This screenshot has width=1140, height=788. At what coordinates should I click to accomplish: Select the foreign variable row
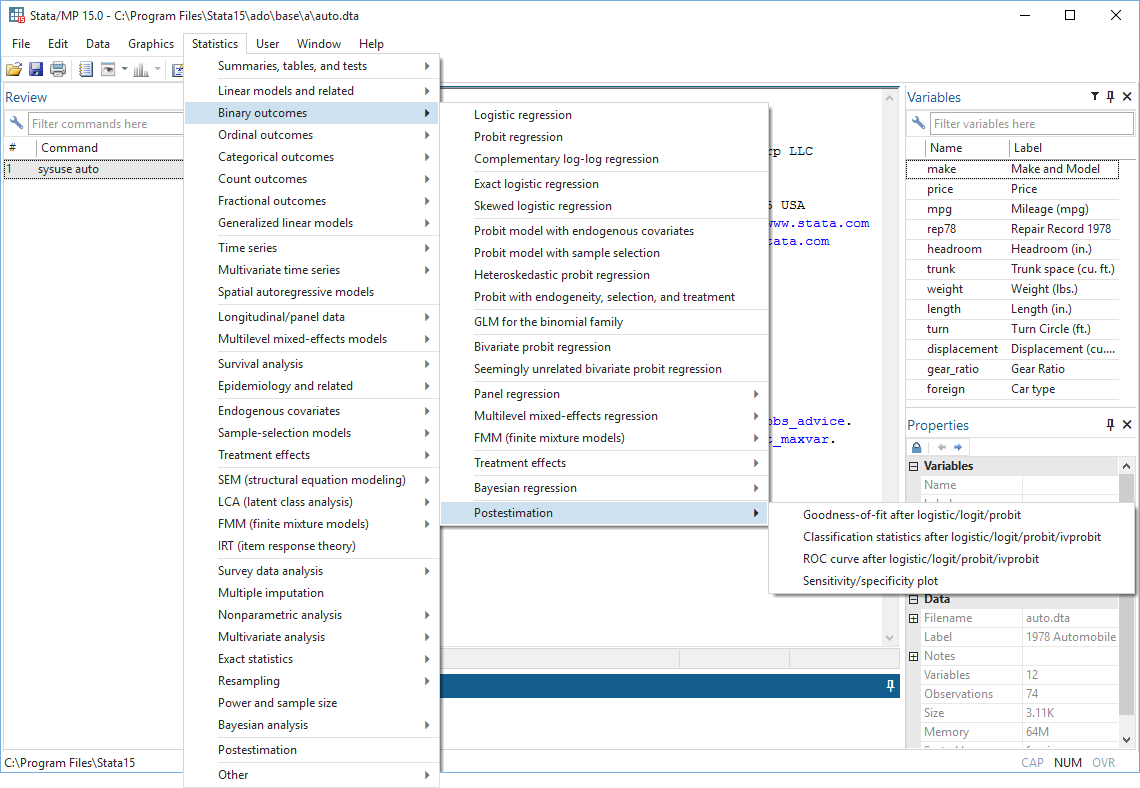[1012, 389]
